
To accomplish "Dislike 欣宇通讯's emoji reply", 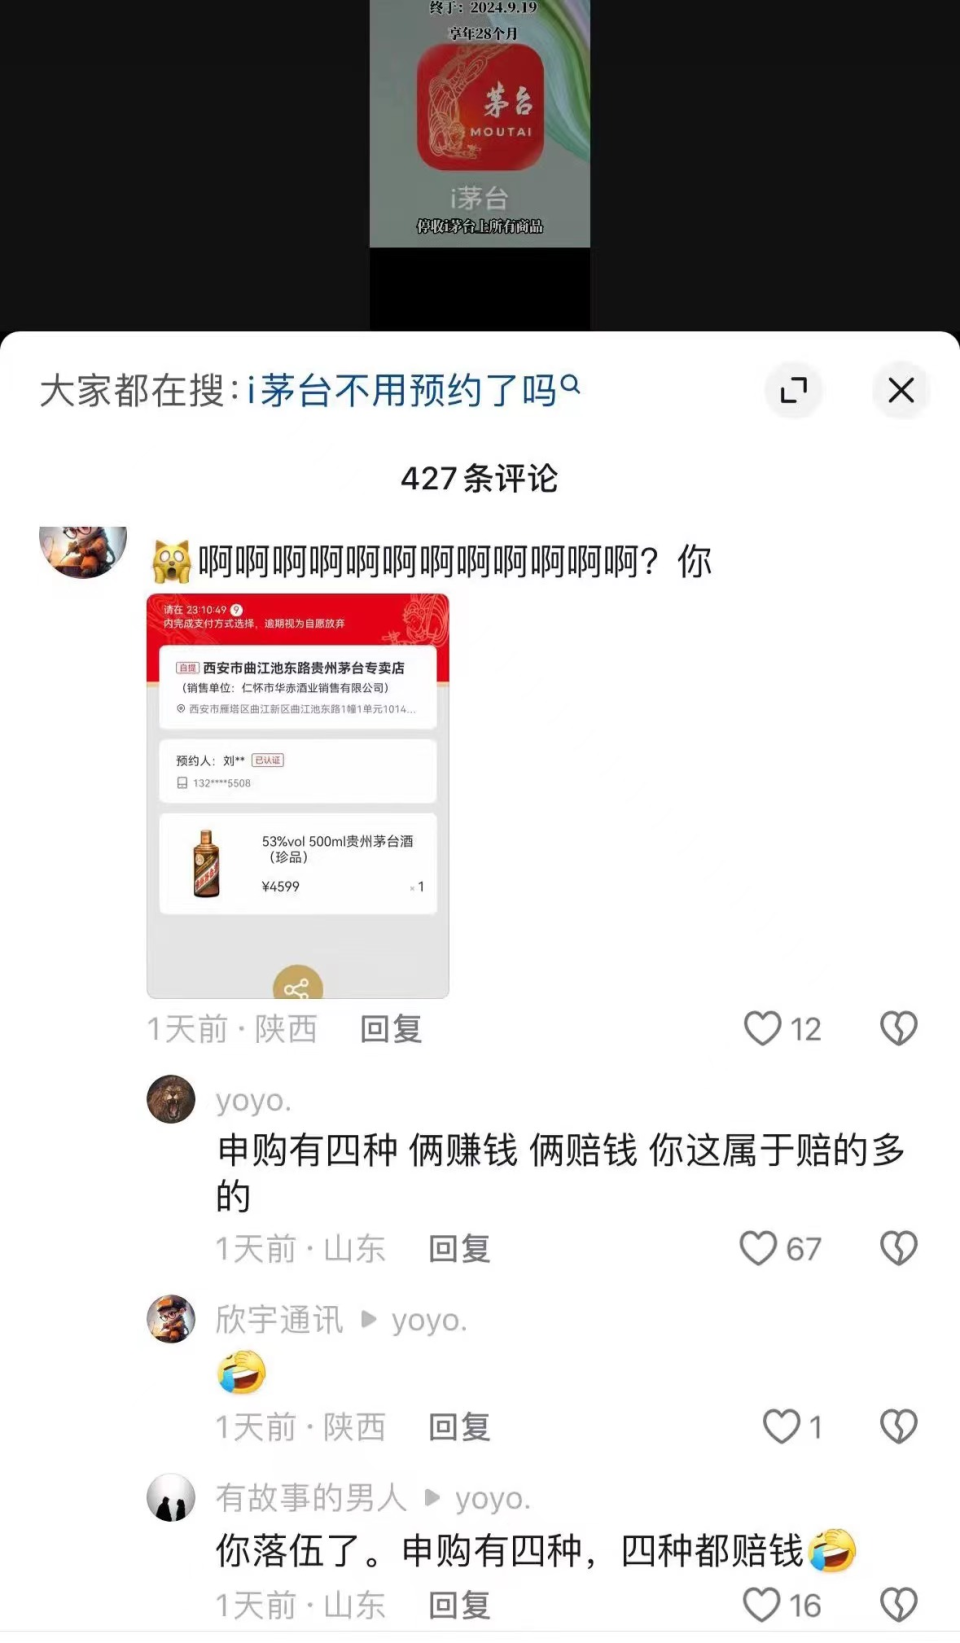I will (x=898, y=1427).
